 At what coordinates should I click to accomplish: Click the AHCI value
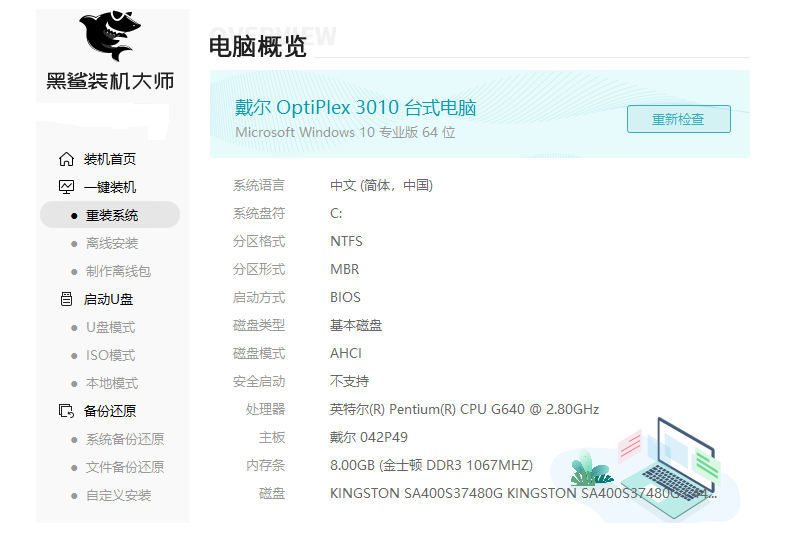346,353
